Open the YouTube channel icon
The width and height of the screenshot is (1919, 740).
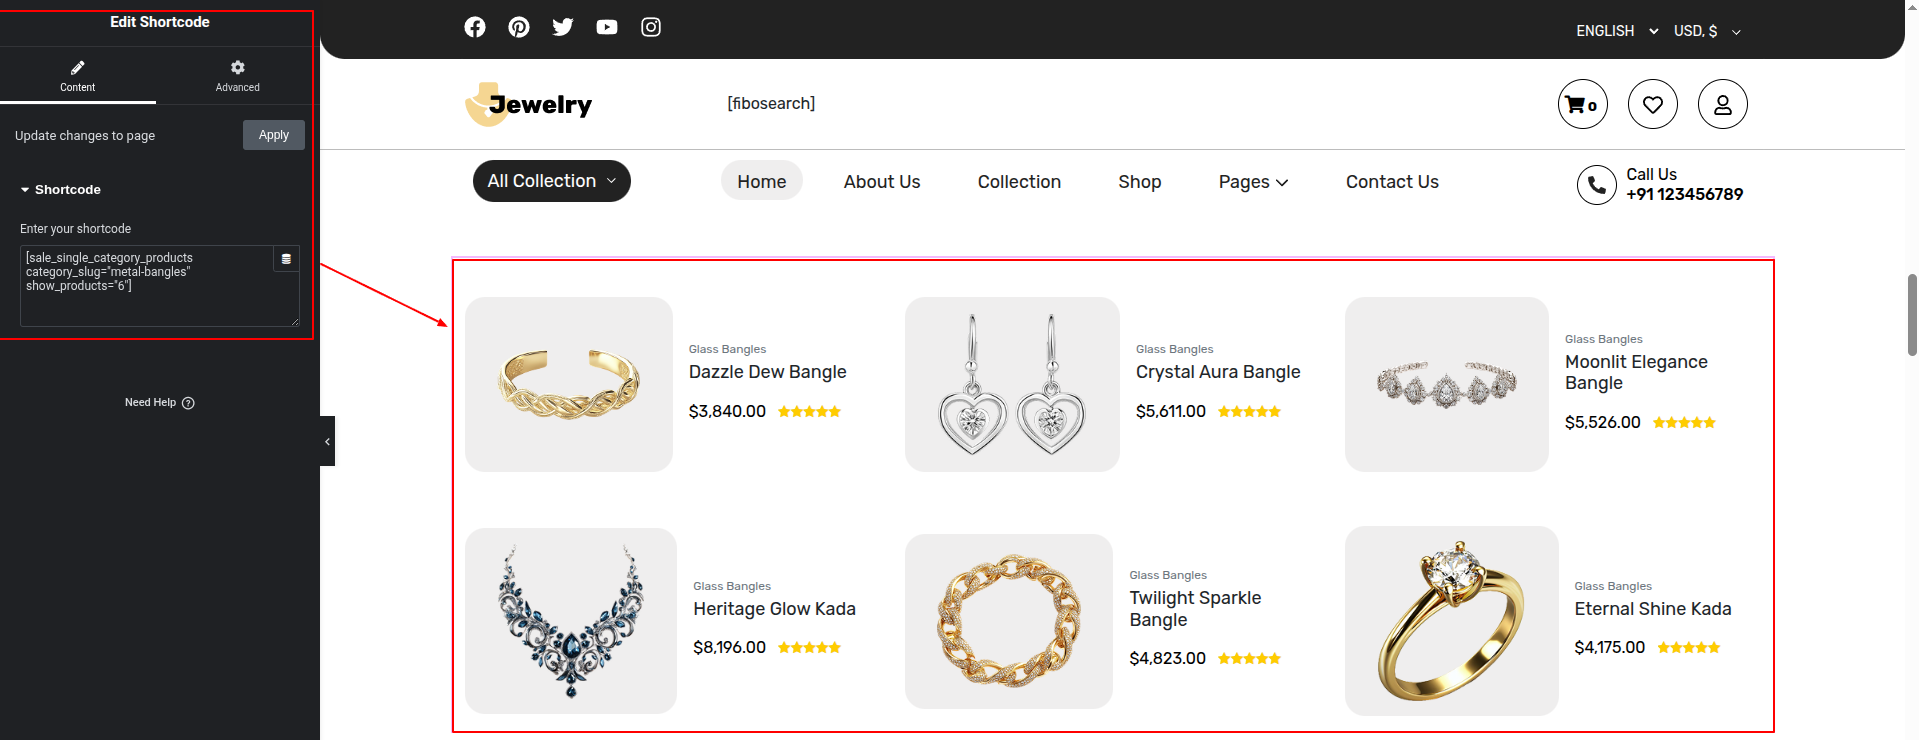tap(607, 27)
